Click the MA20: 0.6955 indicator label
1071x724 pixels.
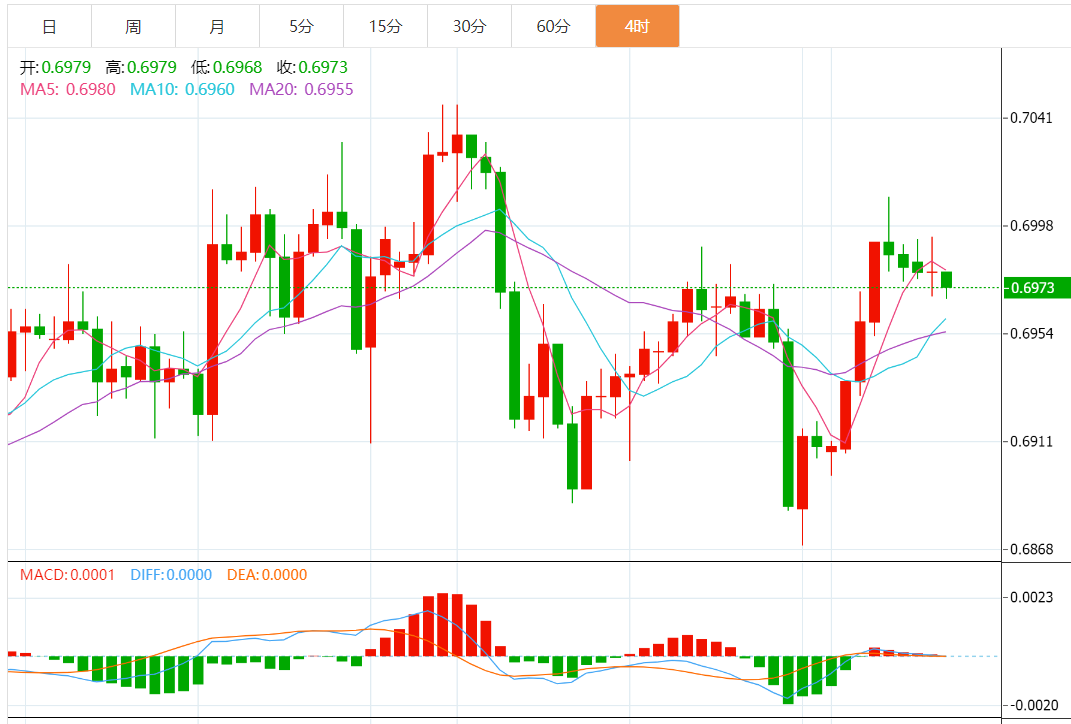tap(301, 89)
